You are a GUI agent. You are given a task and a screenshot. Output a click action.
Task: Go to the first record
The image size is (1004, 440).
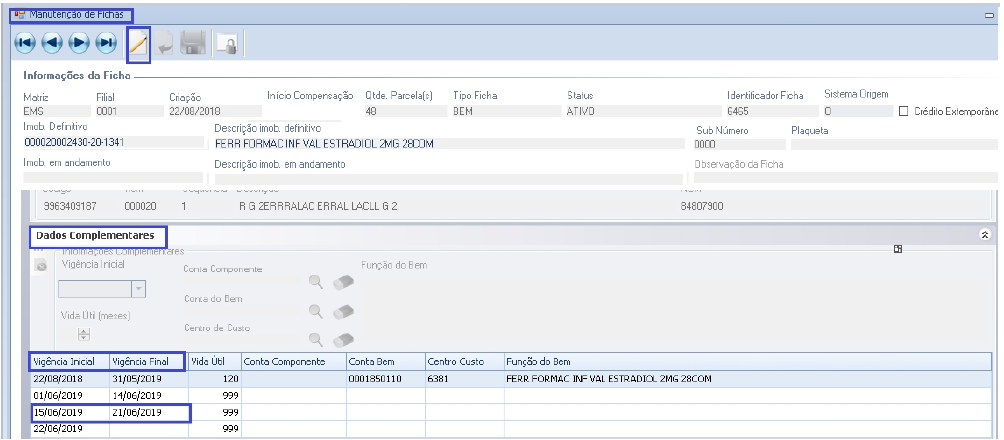coord(24,43)
